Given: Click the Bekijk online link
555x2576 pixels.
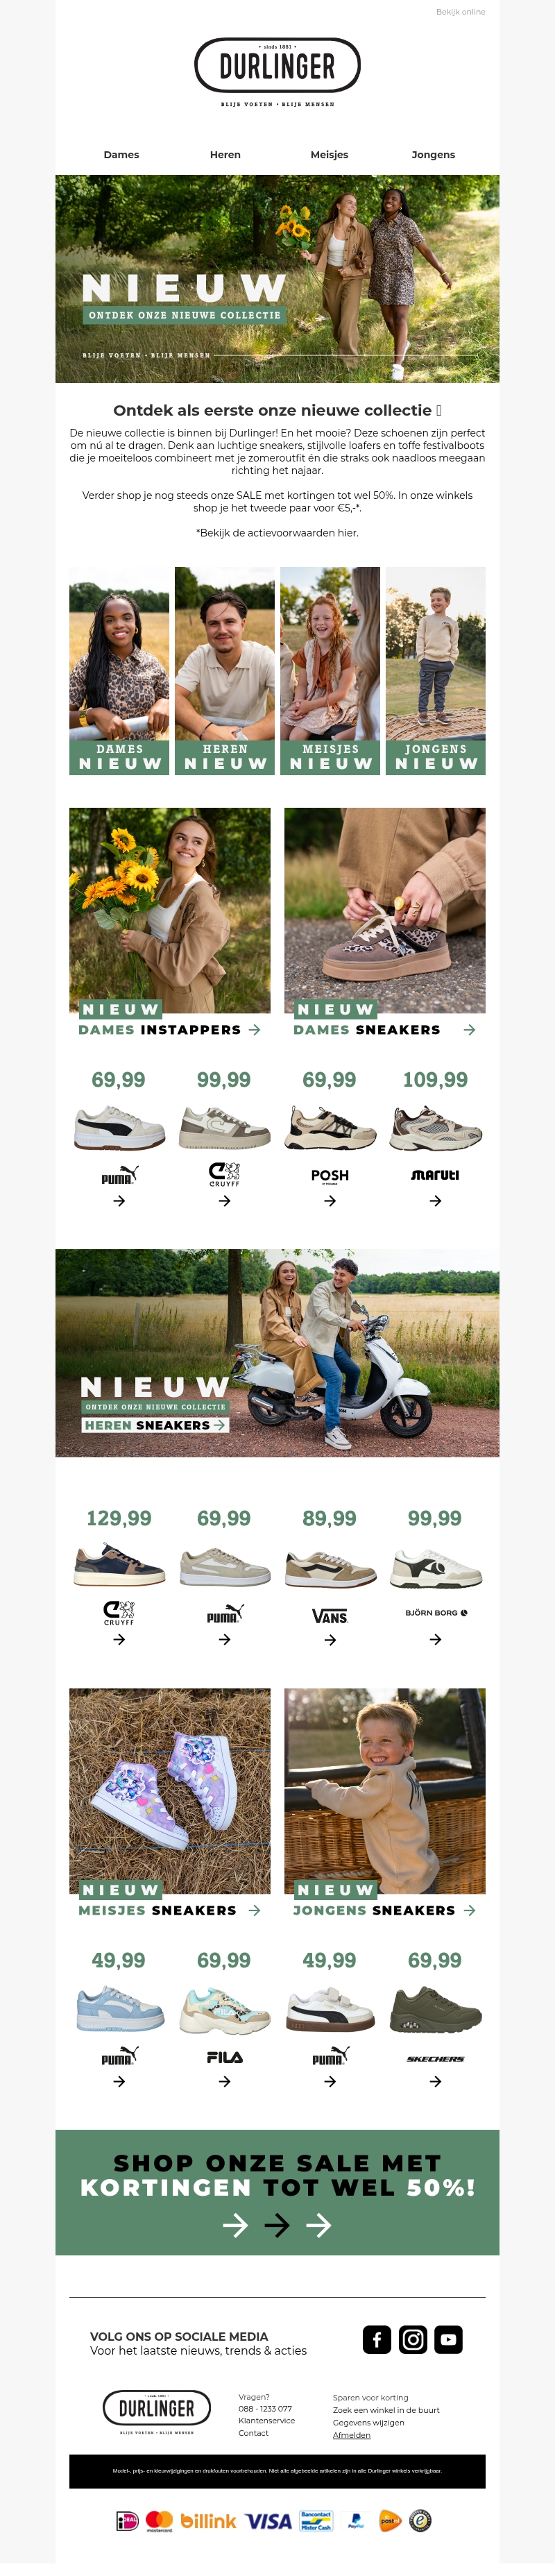Looking at the screenshot, I should click(x=460, y=12).
